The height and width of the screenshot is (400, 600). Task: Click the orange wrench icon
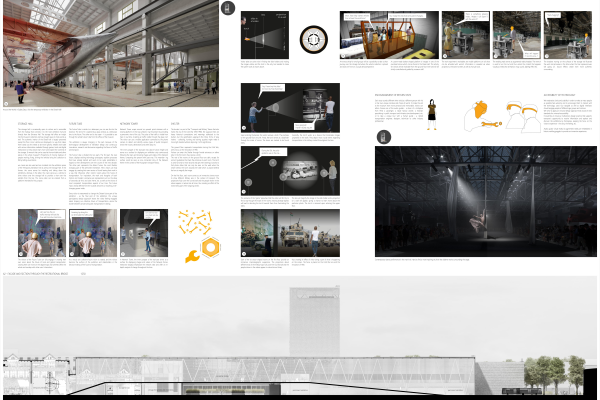coord(192,256)
